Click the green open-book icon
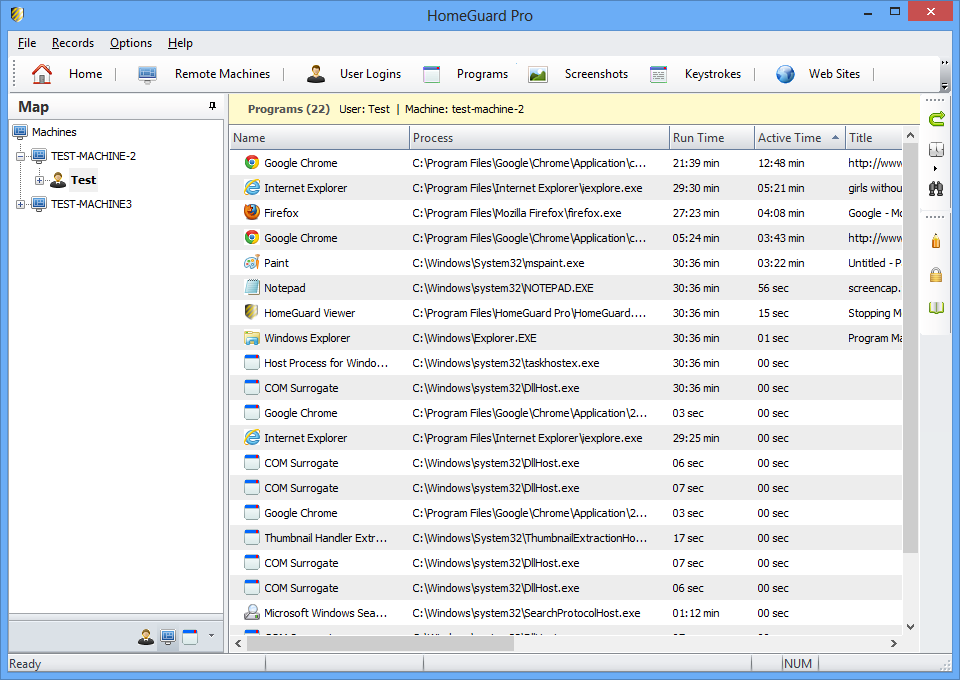This screenshot has height=680, width=960. [x=936, y=307]
